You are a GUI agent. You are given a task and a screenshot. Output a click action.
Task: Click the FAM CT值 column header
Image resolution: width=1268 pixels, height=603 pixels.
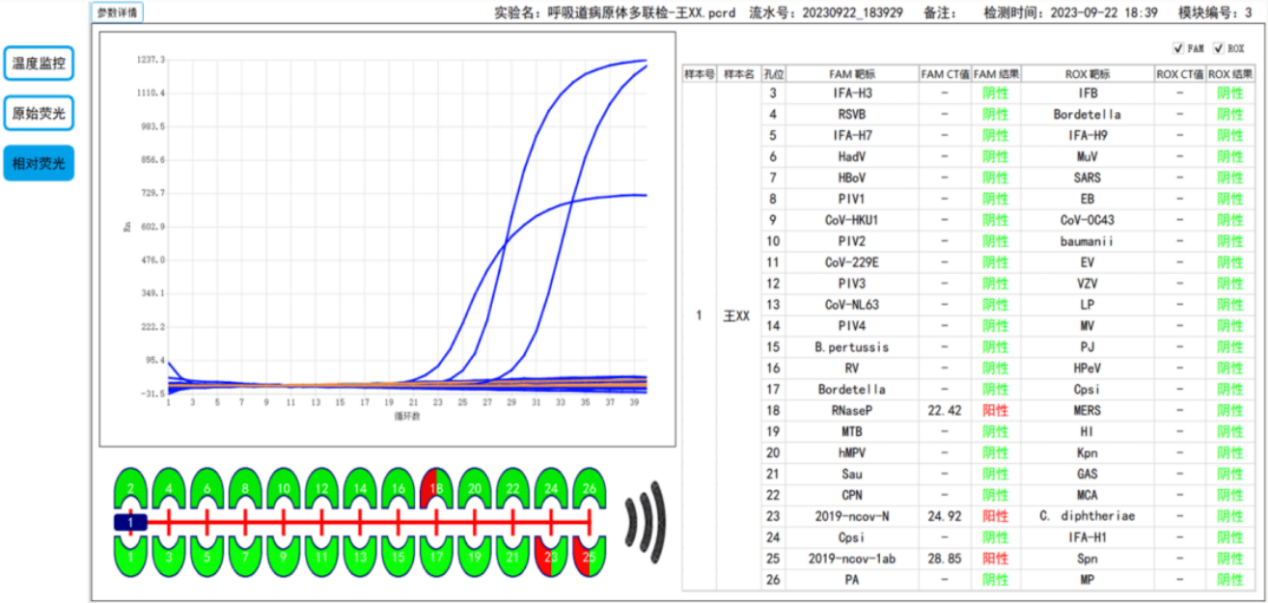click(944, 74)
